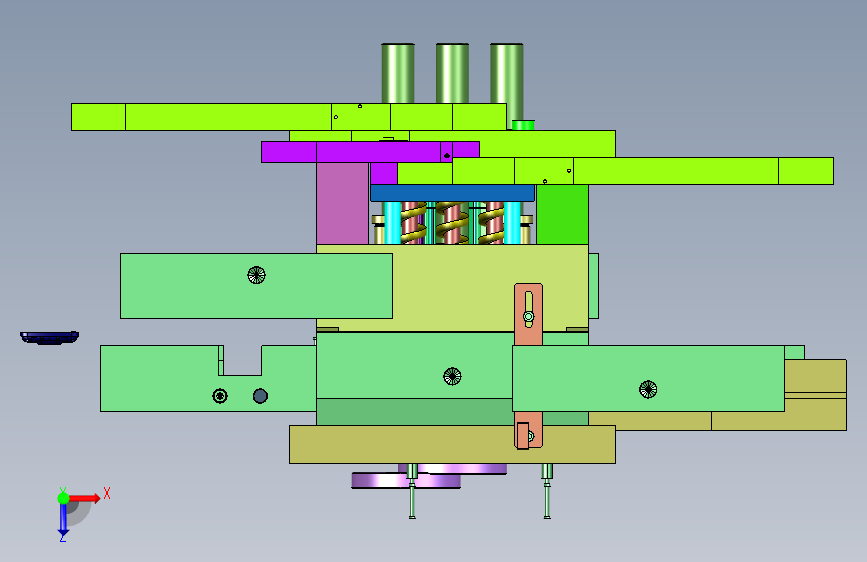Click the red X axis arrow of triad
Image resolution: width=867 pixels, height=562 pixels.
84,498
